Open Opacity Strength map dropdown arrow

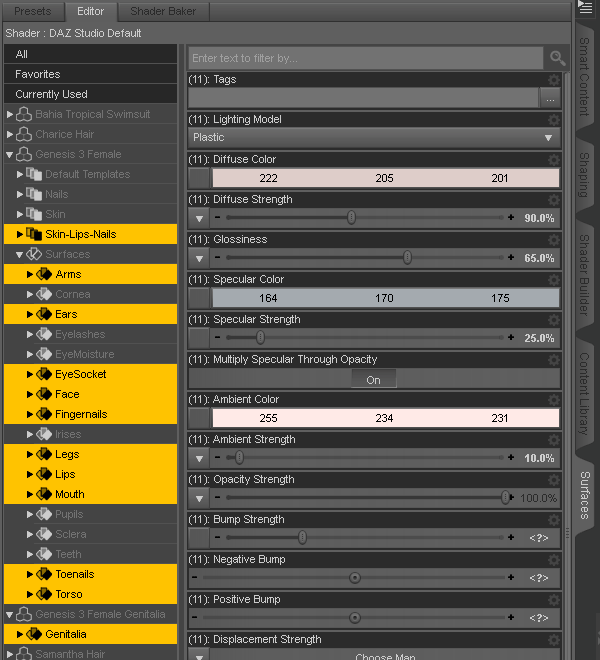click(x=199, y=498)
